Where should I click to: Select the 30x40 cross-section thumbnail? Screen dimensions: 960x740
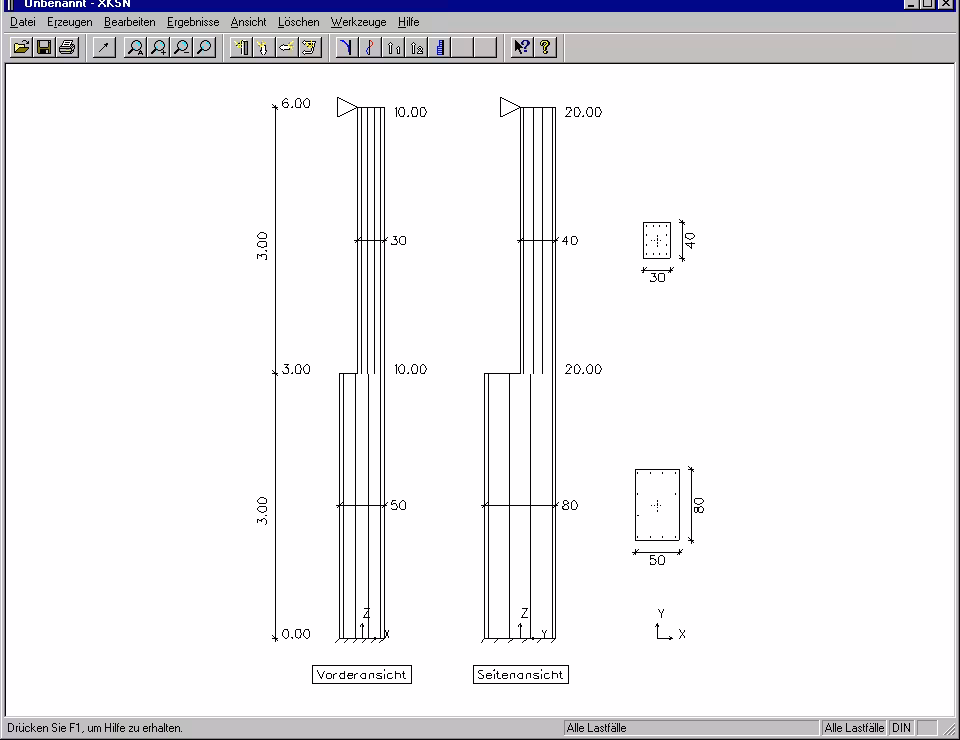[x=656, y=240]
